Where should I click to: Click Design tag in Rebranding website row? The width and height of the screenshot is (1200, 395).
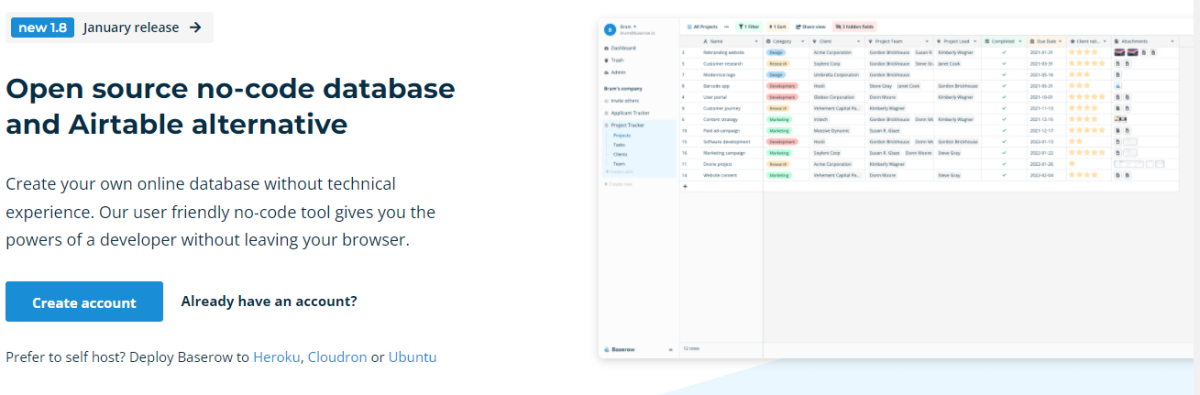tap(776, 52)
